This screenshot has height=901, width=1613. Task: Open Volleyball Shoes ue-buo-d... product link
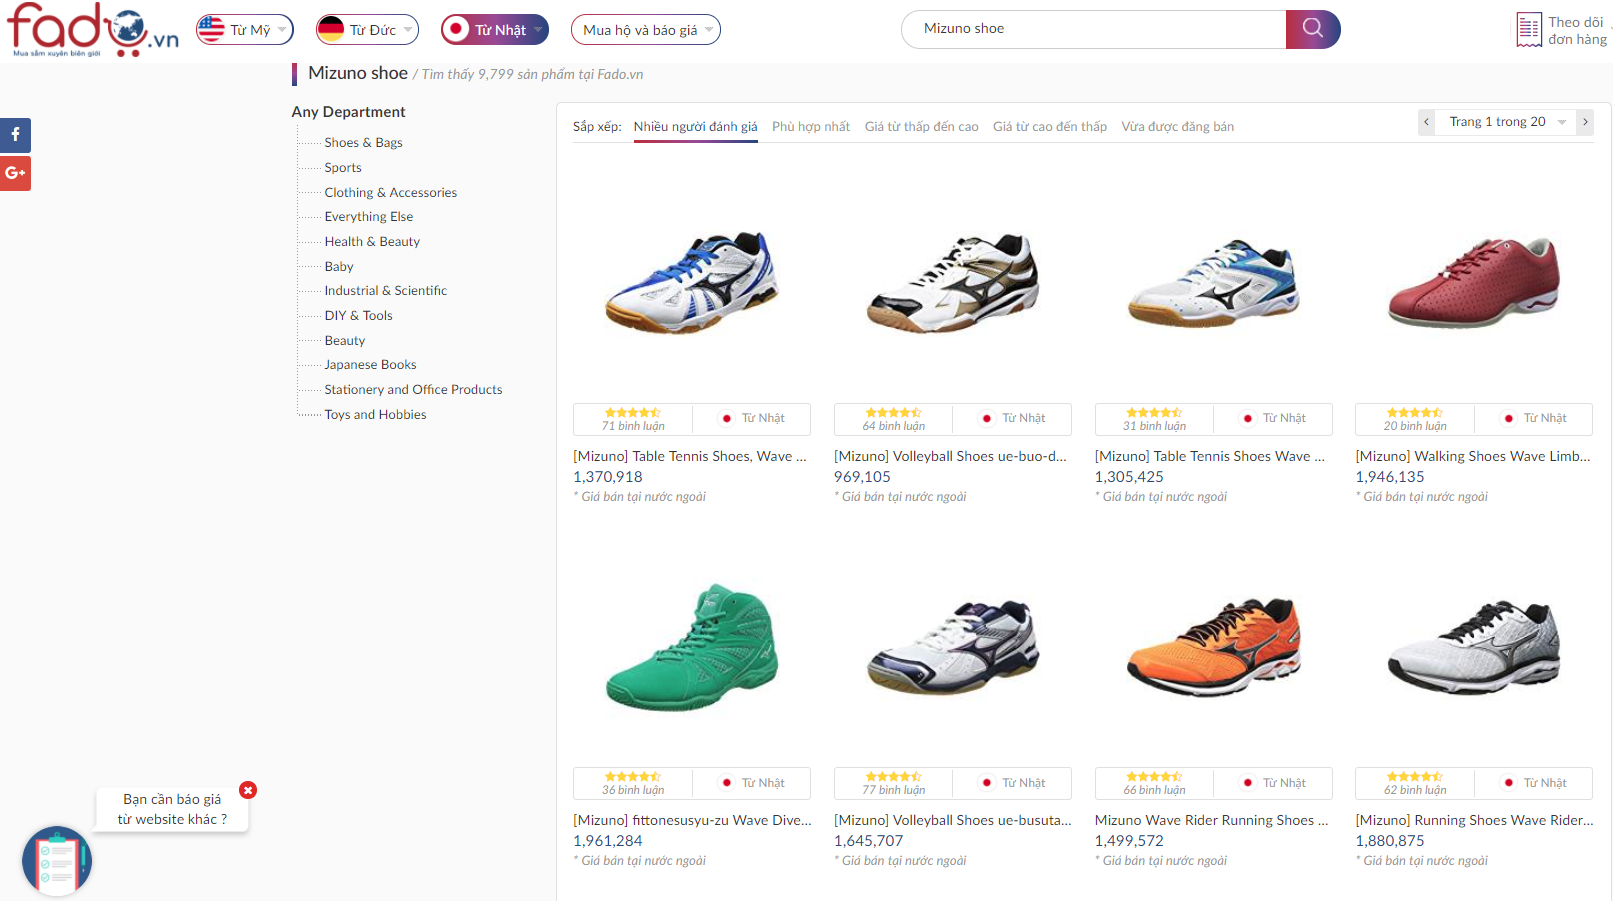click(951, 457)
